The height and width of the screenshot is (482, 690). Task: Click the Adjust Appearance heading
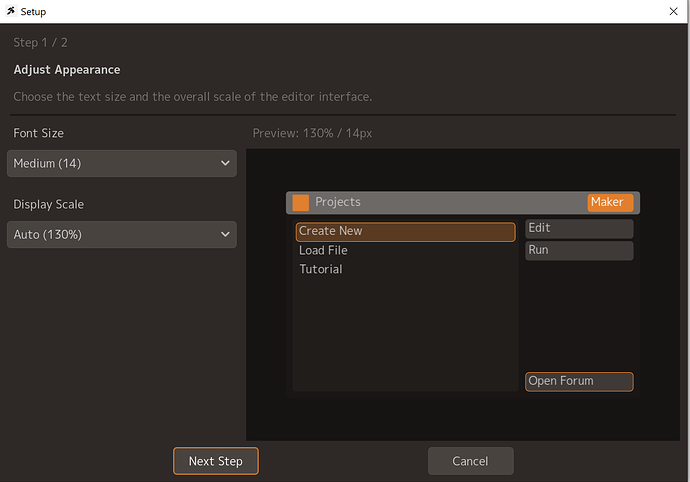tap(67, 70)
